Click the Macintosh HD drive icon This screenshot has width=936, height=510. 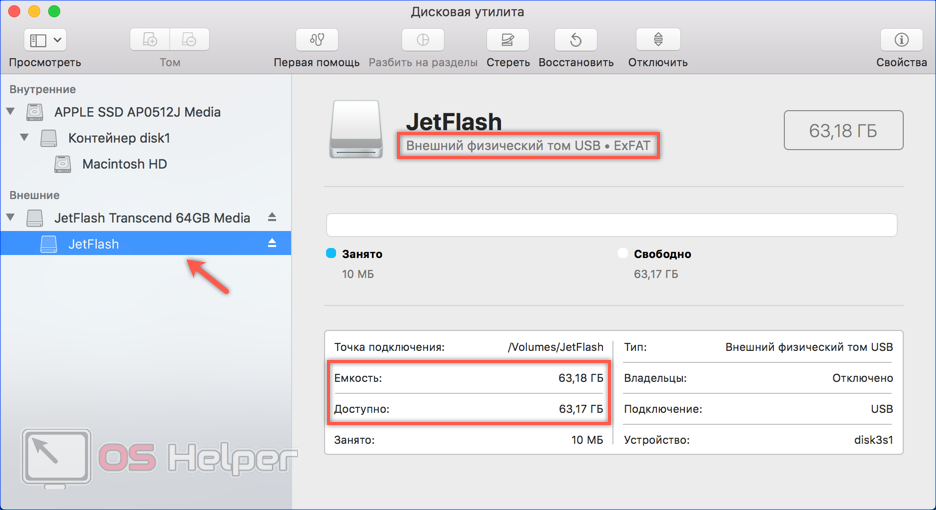click(62, 164)
